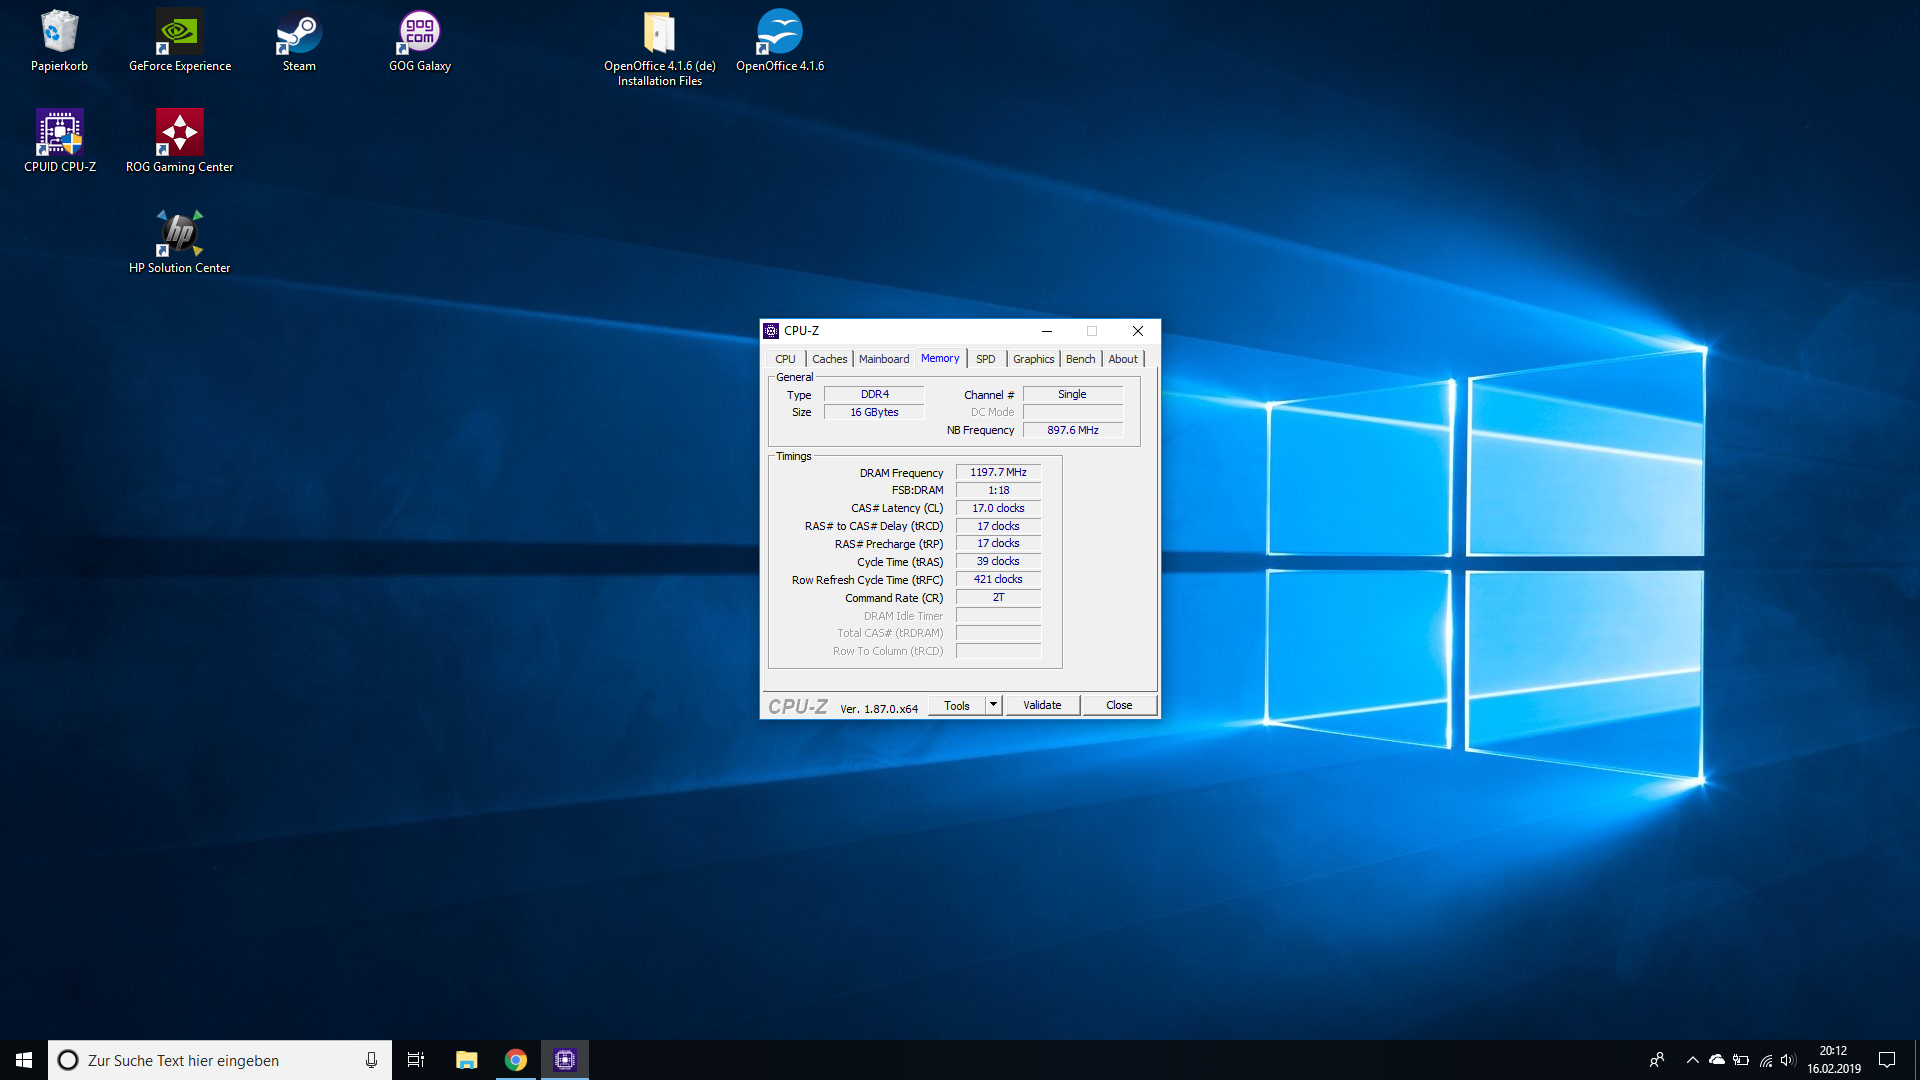The height and width of the screenshot is (1080, 1920).
Task: Click the Single channel field
Action: click(x=1072, y=395)
